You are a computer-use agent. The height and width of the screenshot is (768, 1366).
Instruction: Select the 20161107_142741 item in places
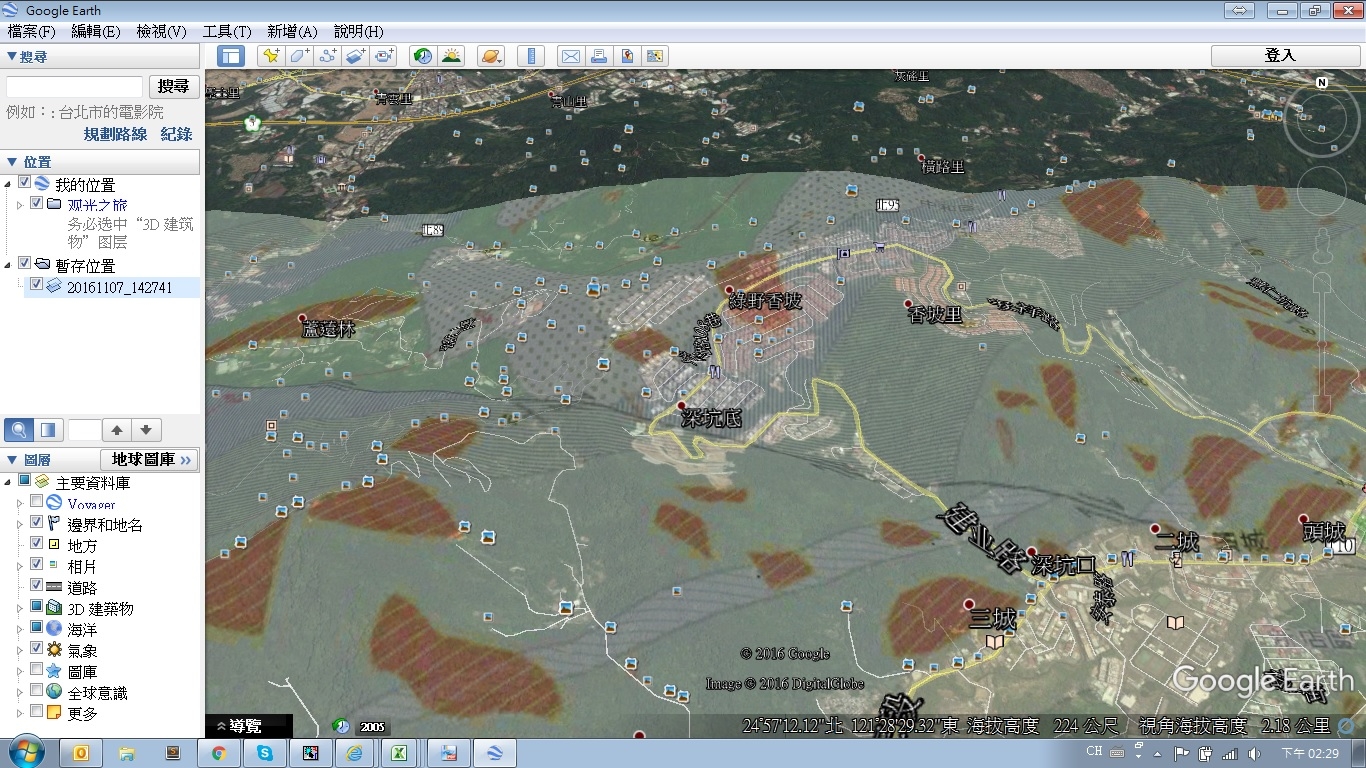[119, 287]
